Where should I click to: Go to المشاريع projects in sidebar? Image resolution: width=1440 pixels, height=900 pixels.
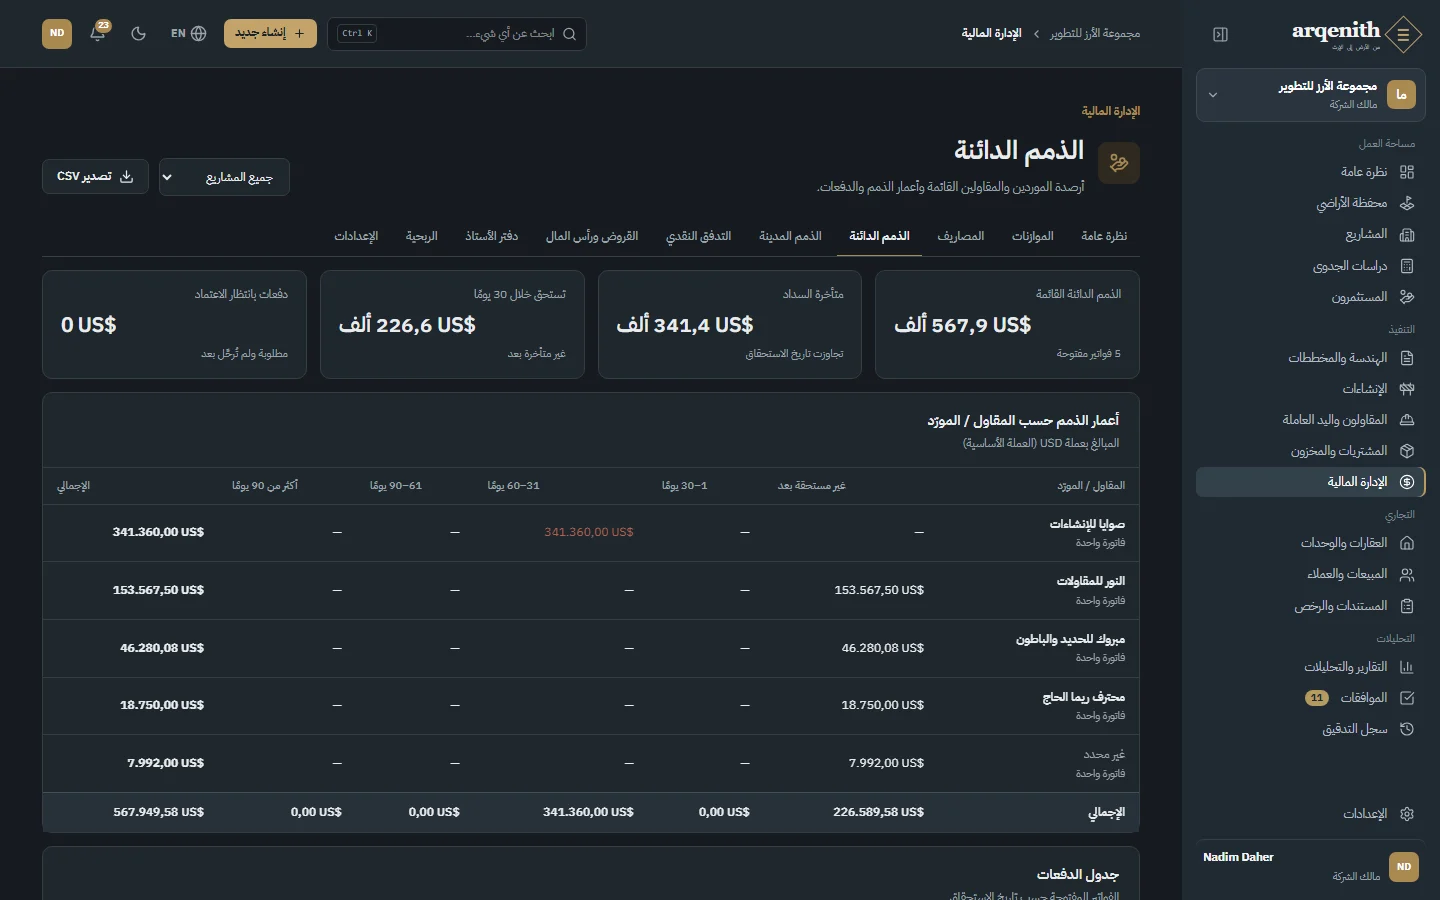coord(1310,234)
